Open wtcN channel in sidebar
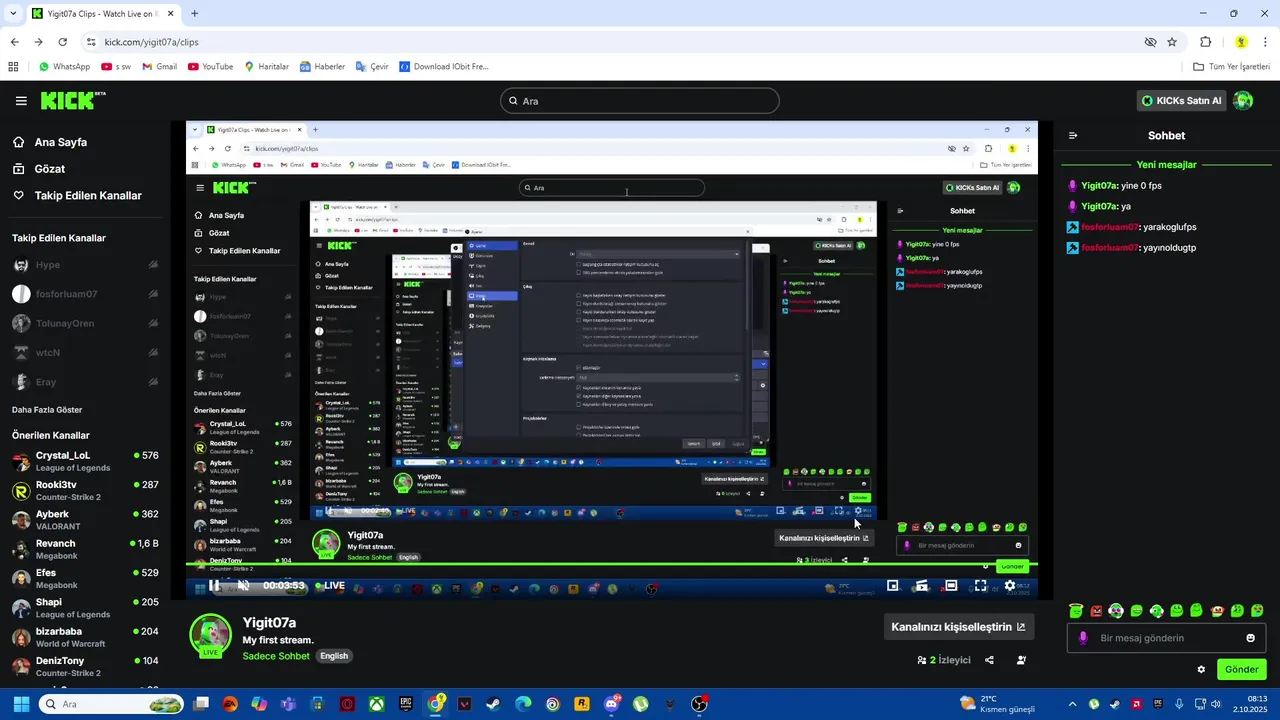 (85, 352)
